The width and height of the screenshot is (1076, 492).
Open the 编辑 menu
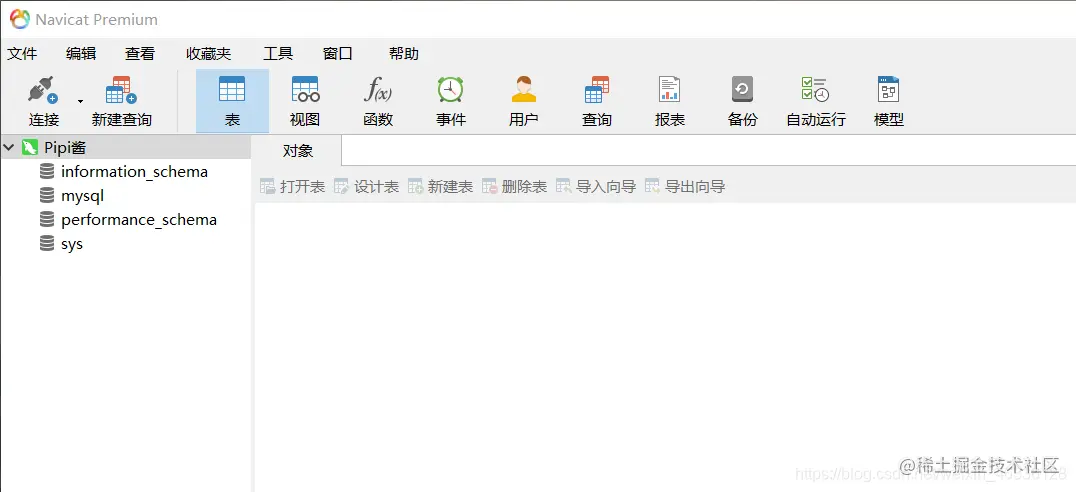81,54
